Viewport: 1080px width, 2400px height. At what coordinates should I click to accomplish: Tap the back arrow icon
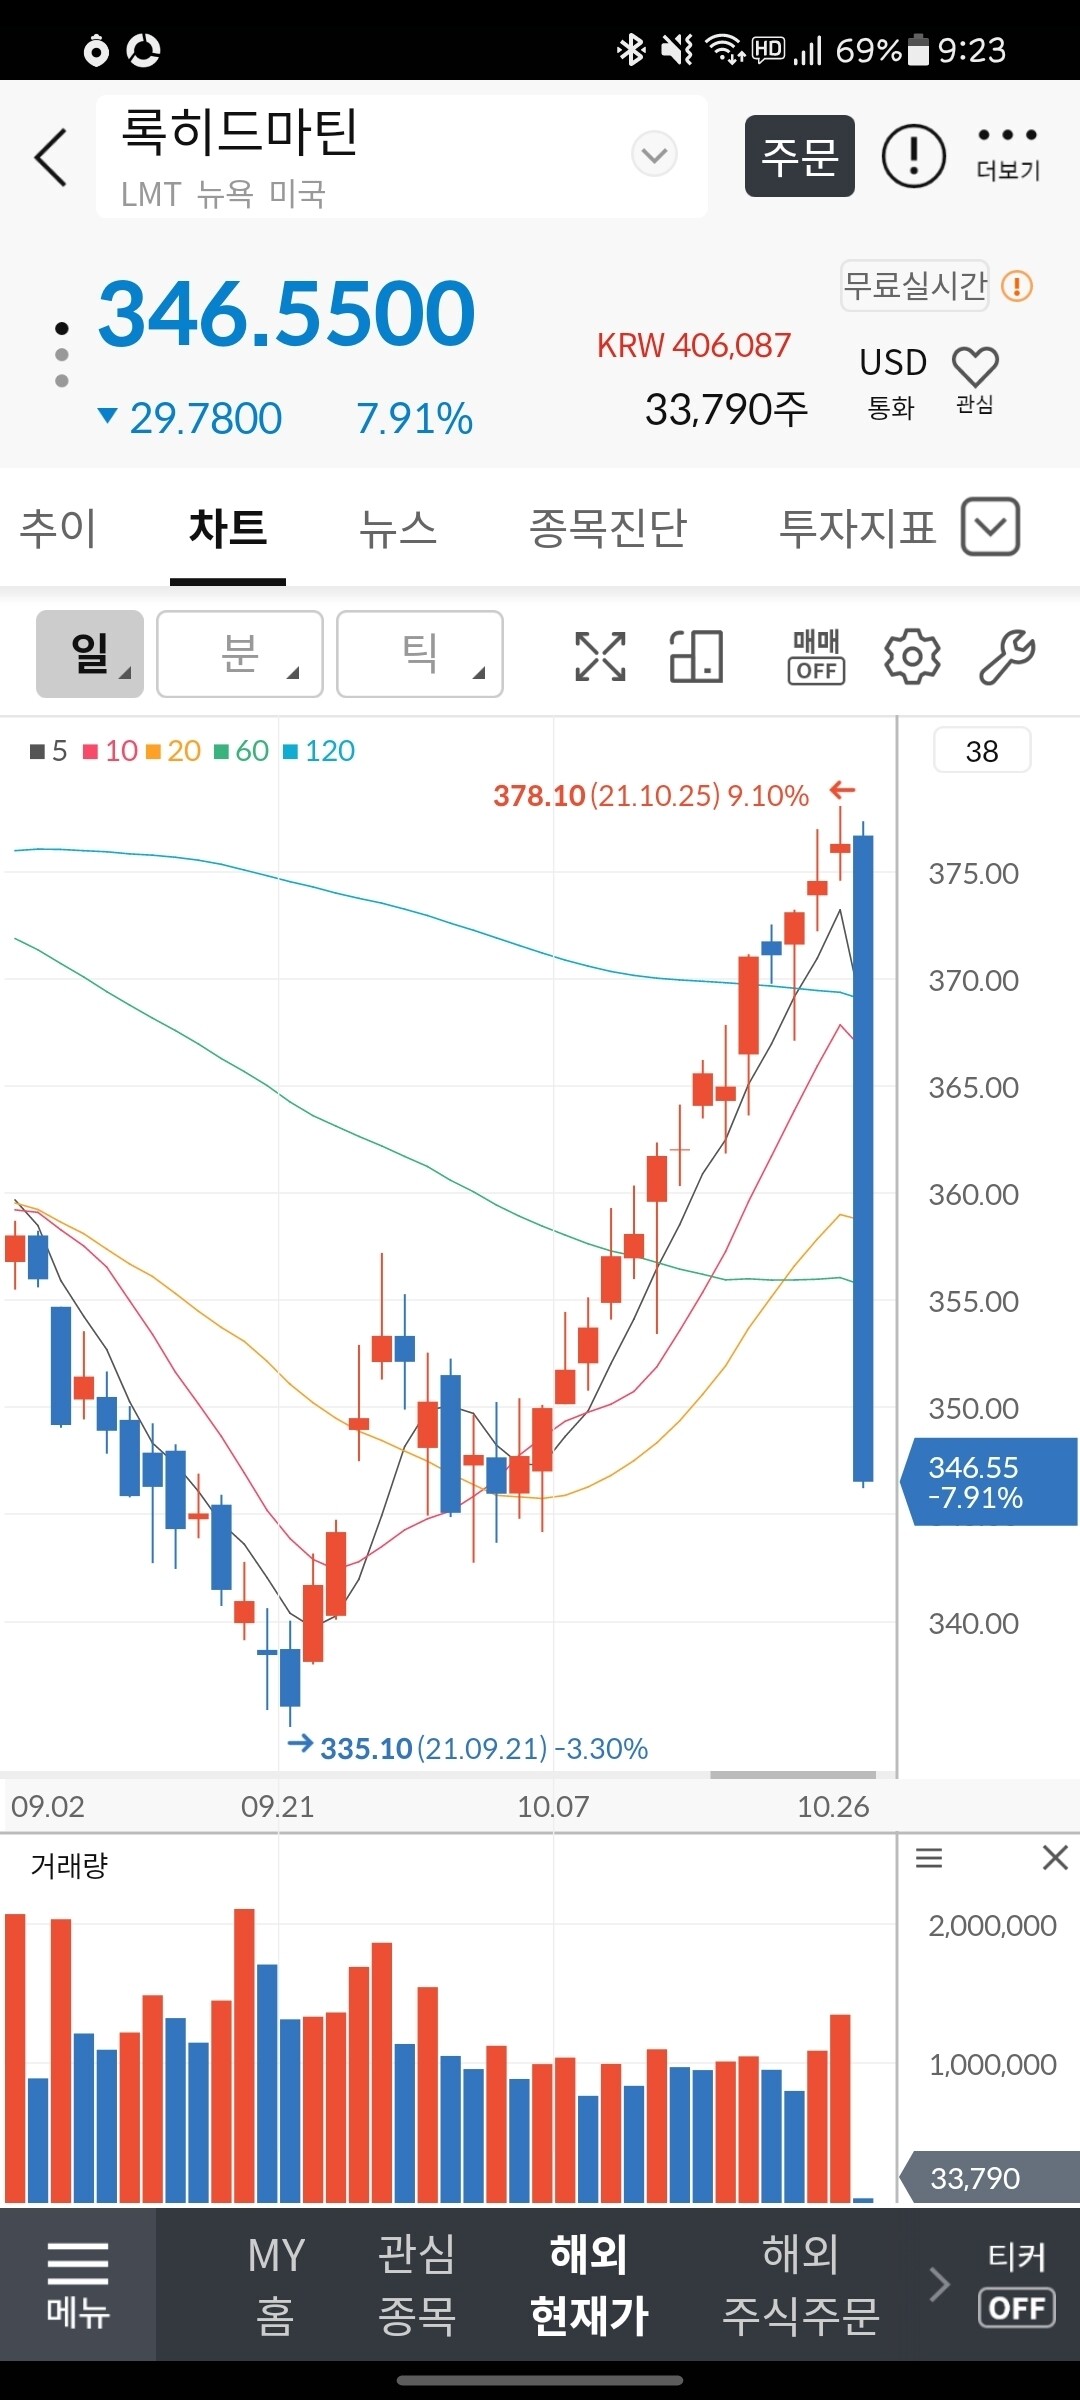[x=51, y=157]
